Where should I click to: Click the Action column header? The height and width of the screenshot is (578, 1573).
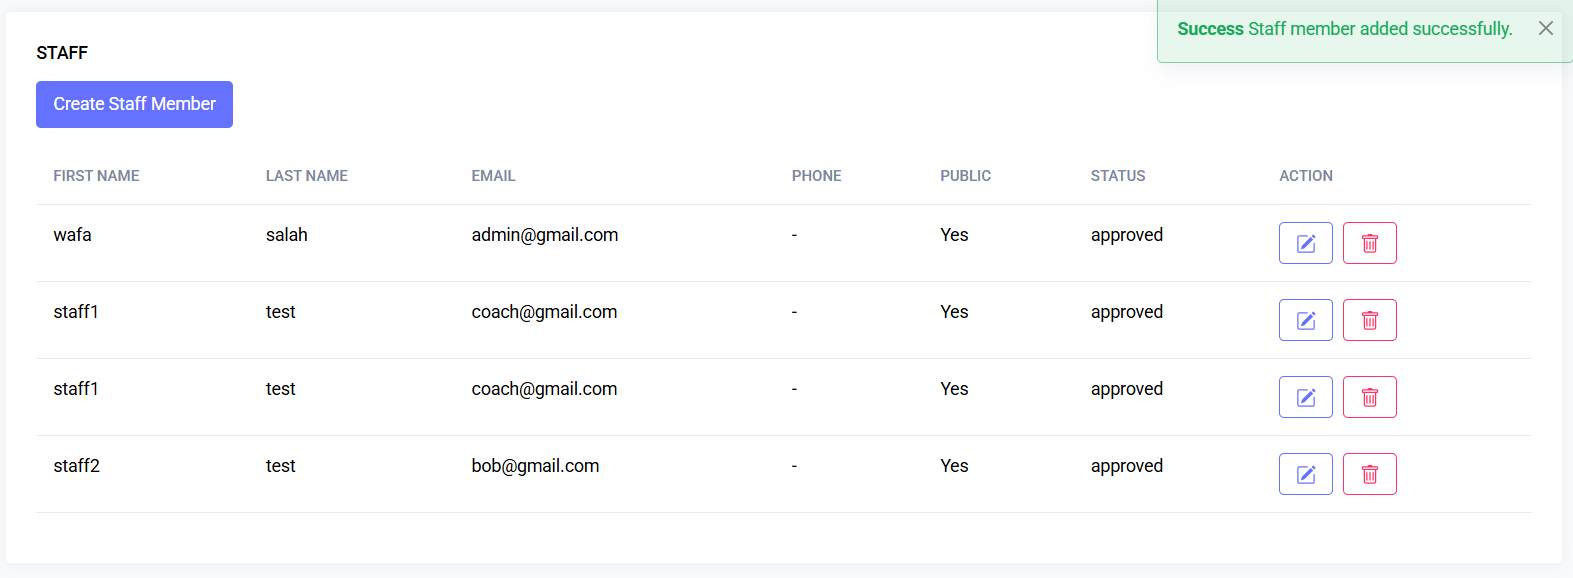tap(1305, 176)
